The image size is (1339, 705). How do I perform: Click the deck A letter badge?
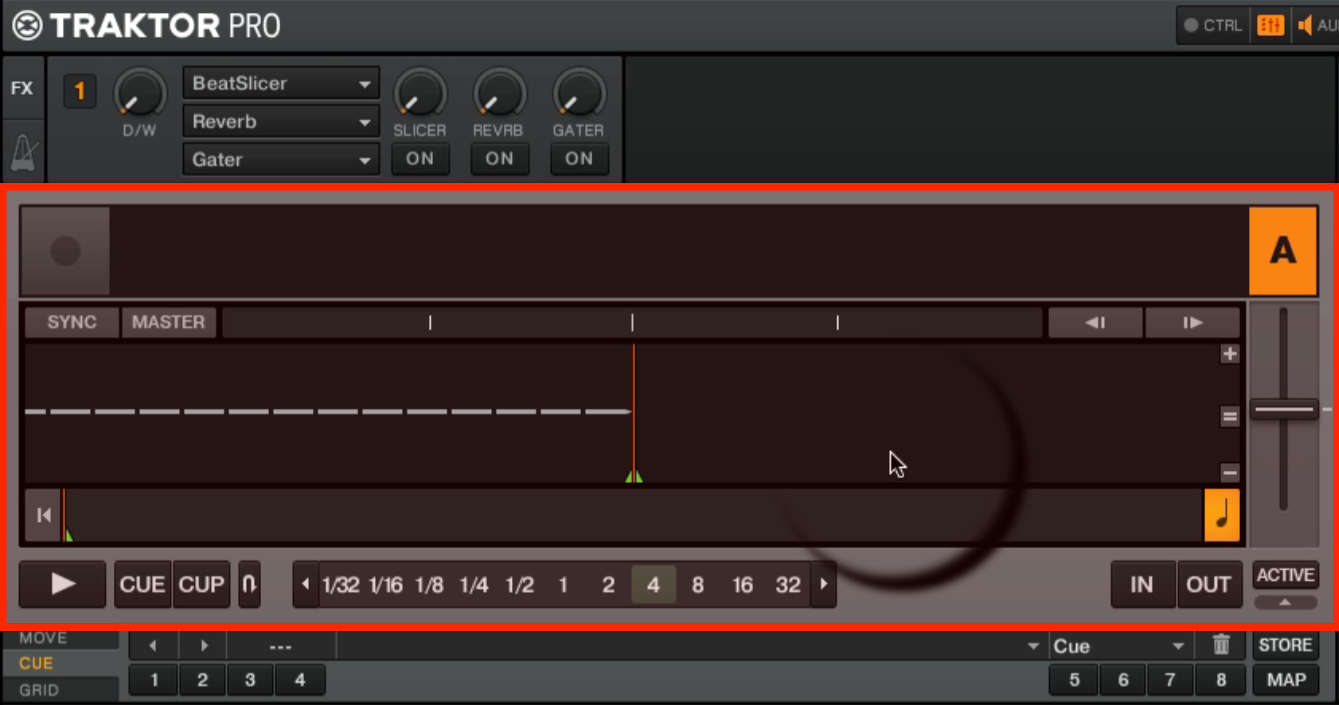(x=1282, y=251)
